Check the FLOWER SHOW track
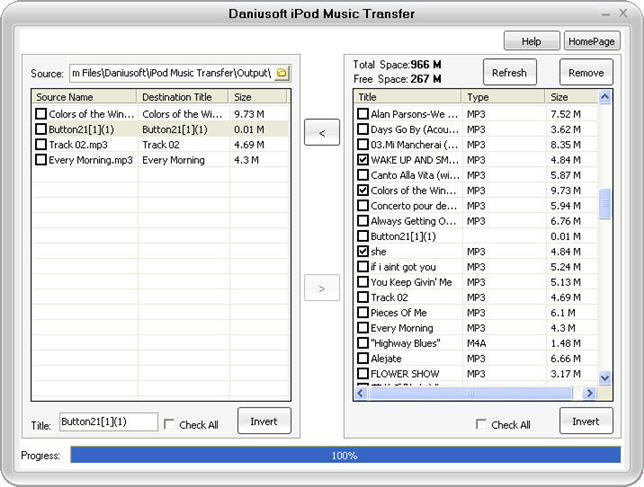644x487 pixels. (x=363, y=374)
